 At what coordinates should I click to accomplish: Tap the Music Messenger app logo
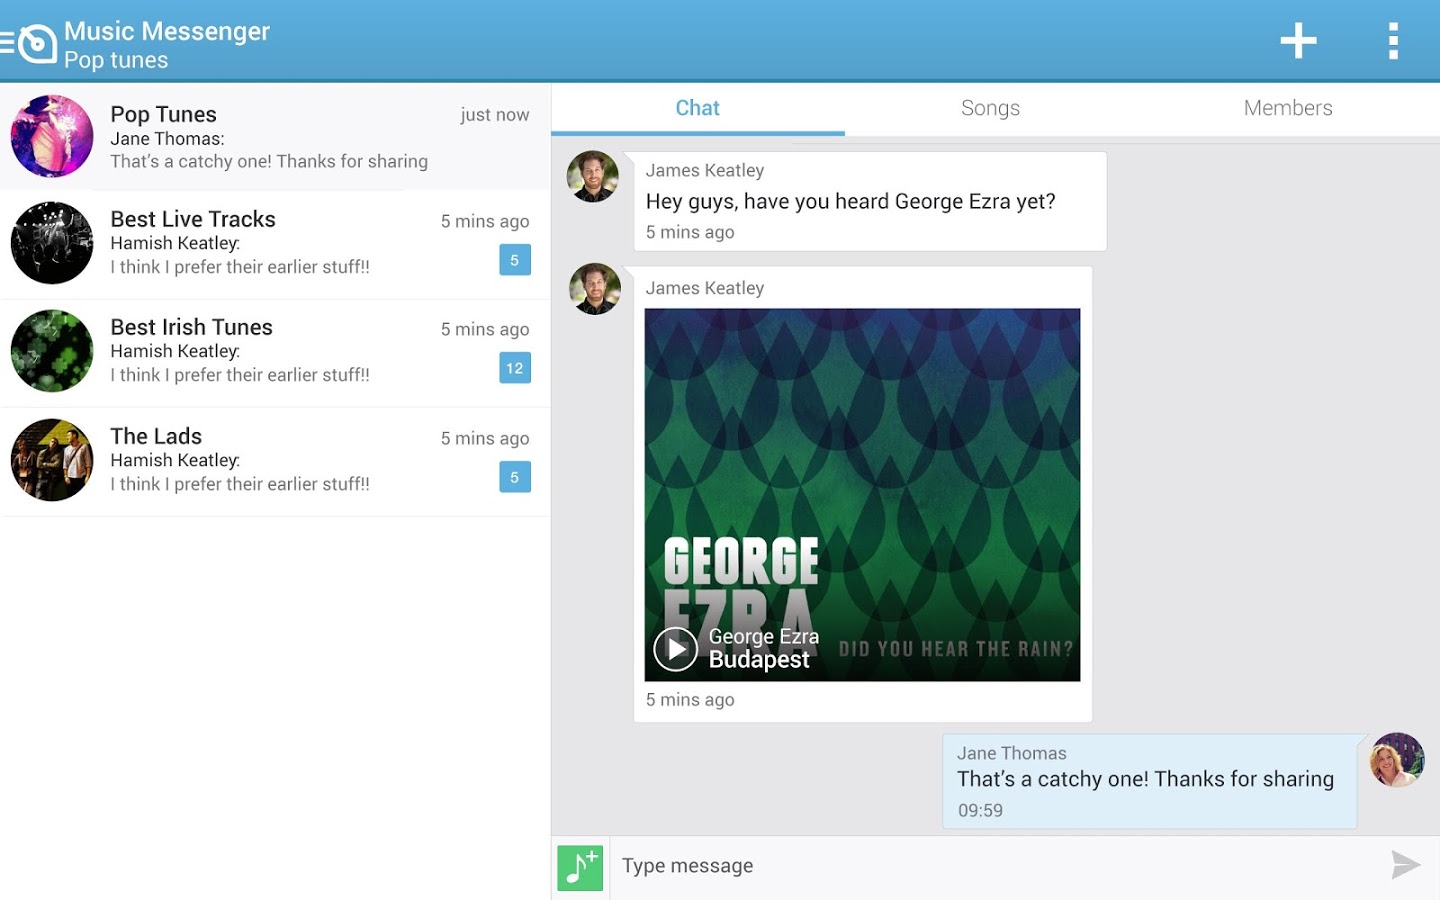[x=38, y=43]
